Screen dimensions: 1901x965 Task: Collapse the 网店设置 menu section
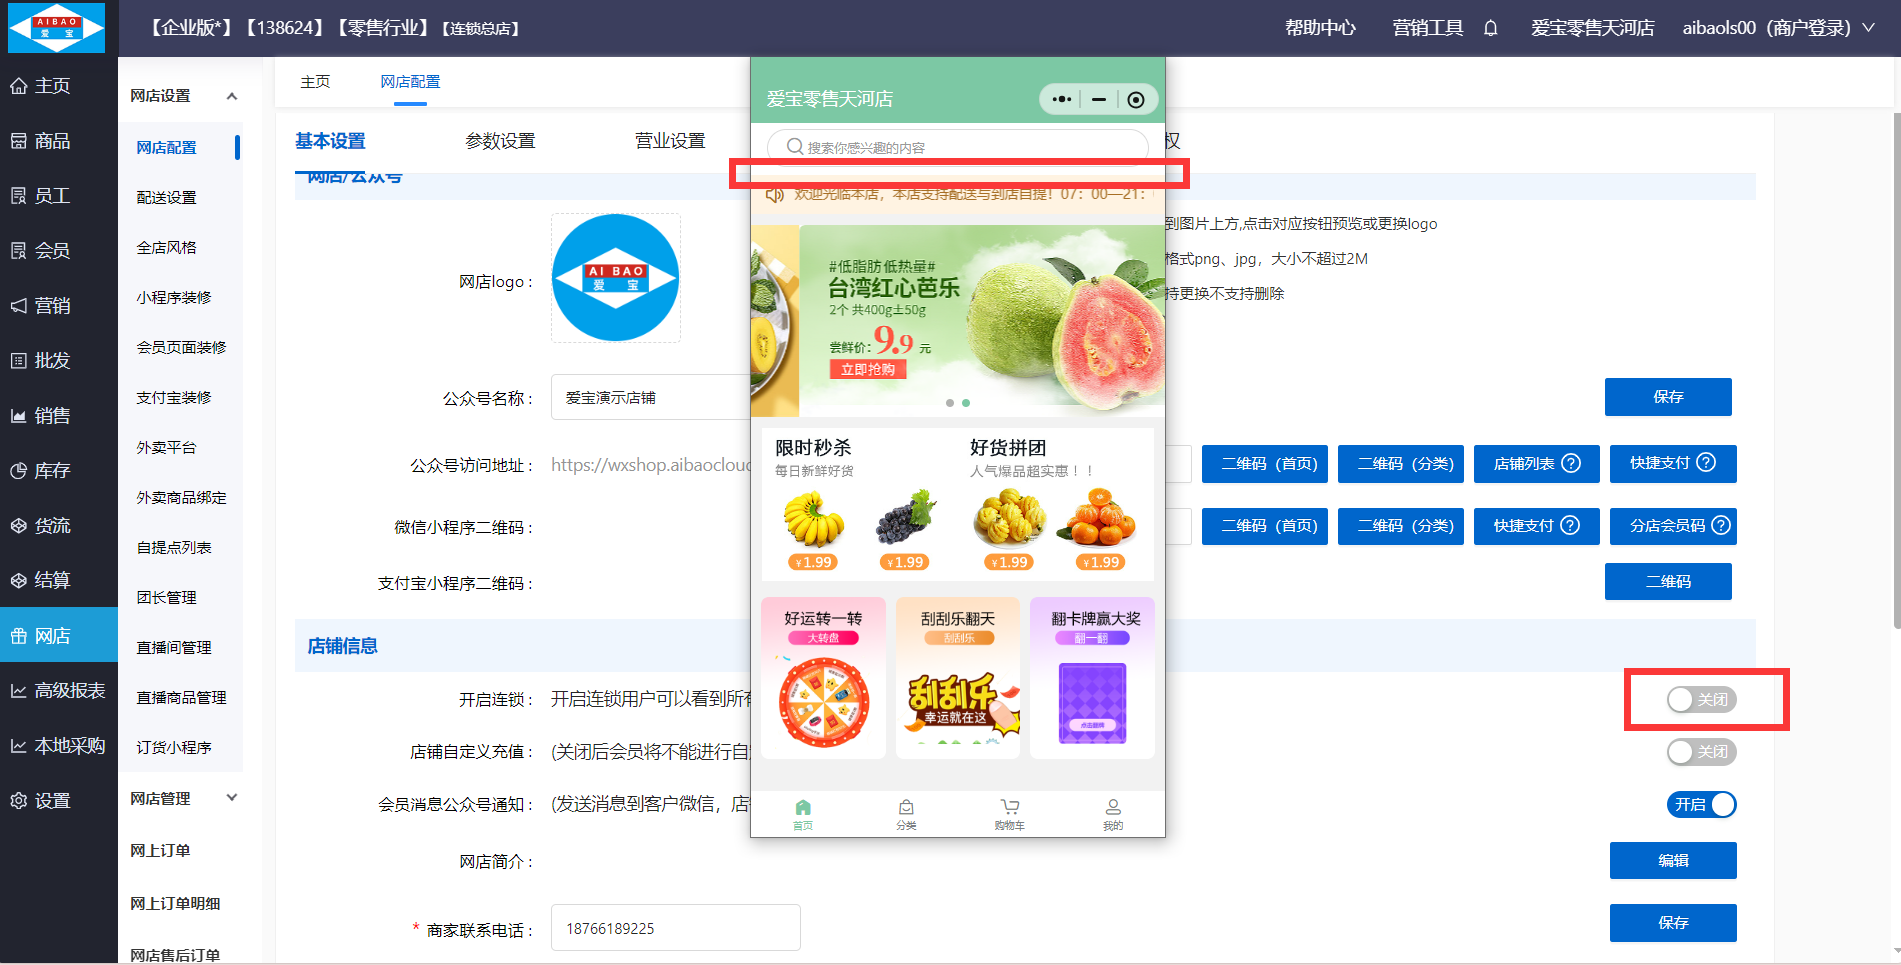(232, 96)
